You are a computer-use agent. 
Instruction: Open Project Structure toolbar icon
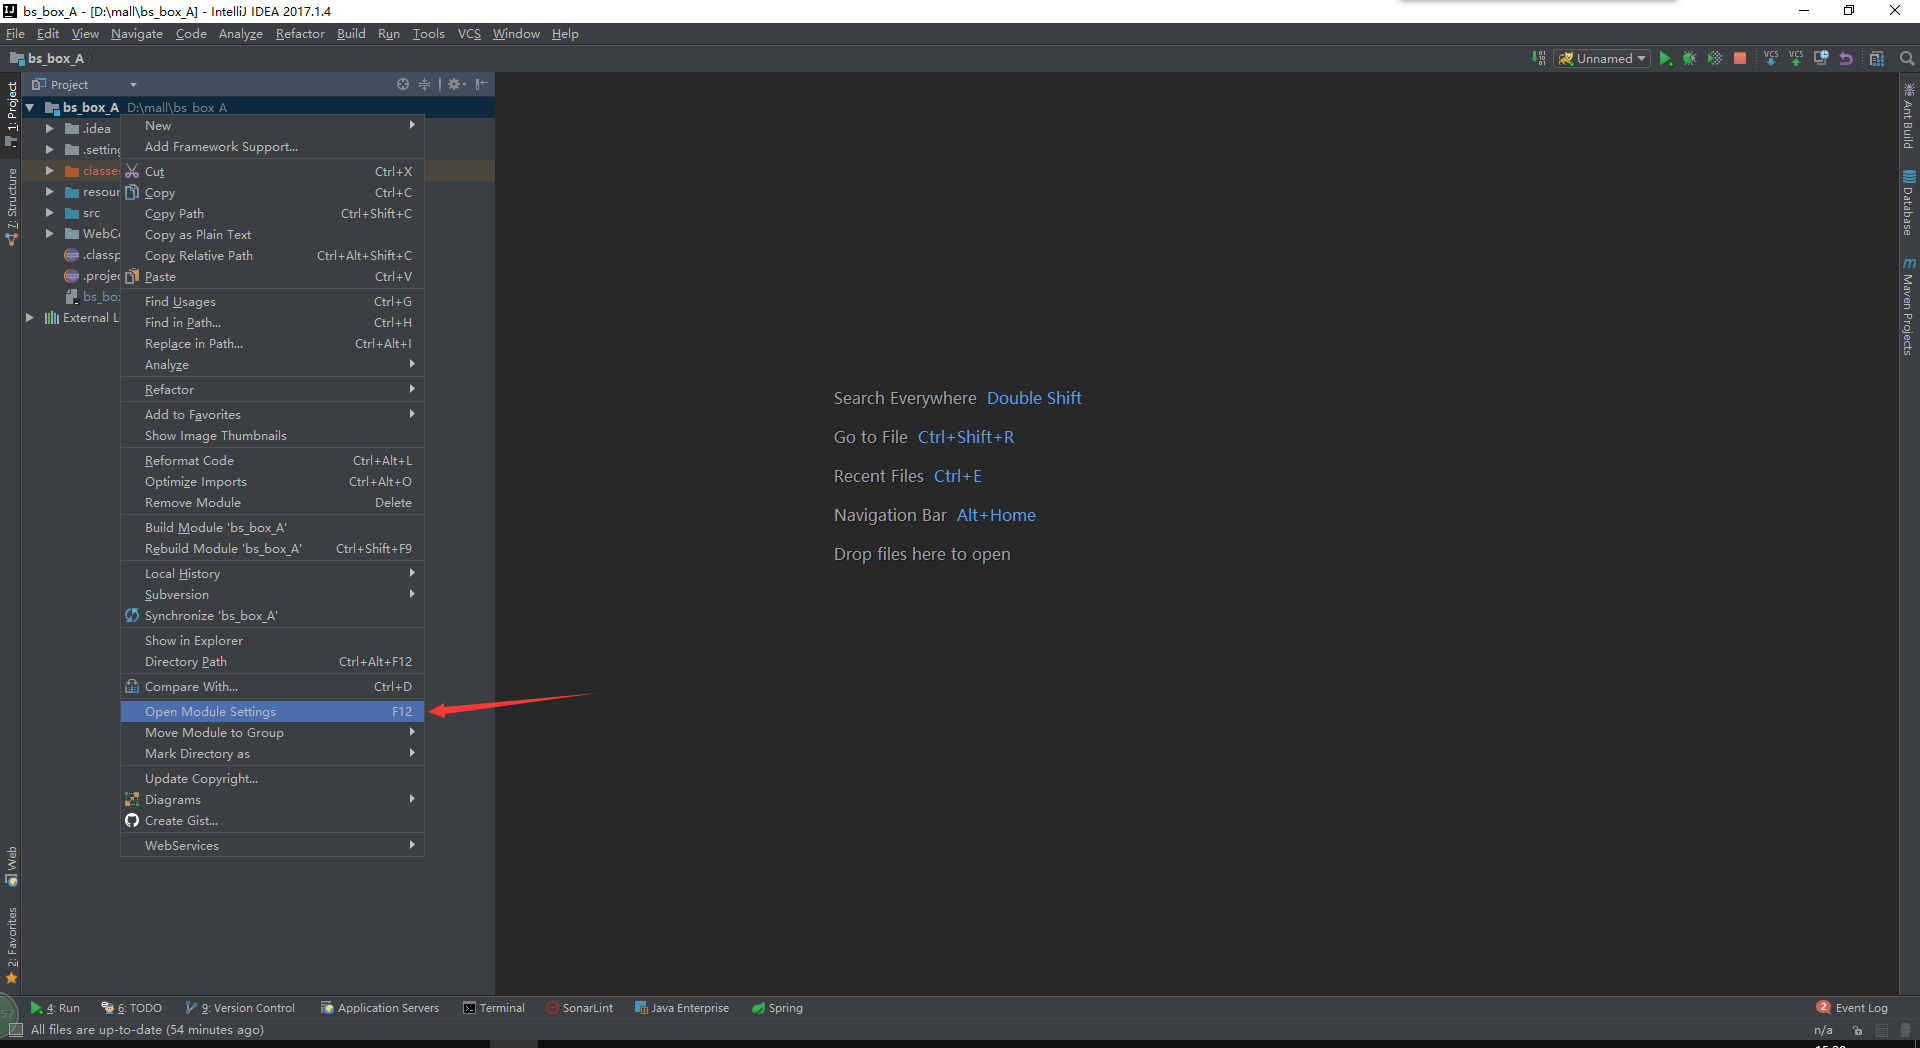click(x=1877, y=58)
